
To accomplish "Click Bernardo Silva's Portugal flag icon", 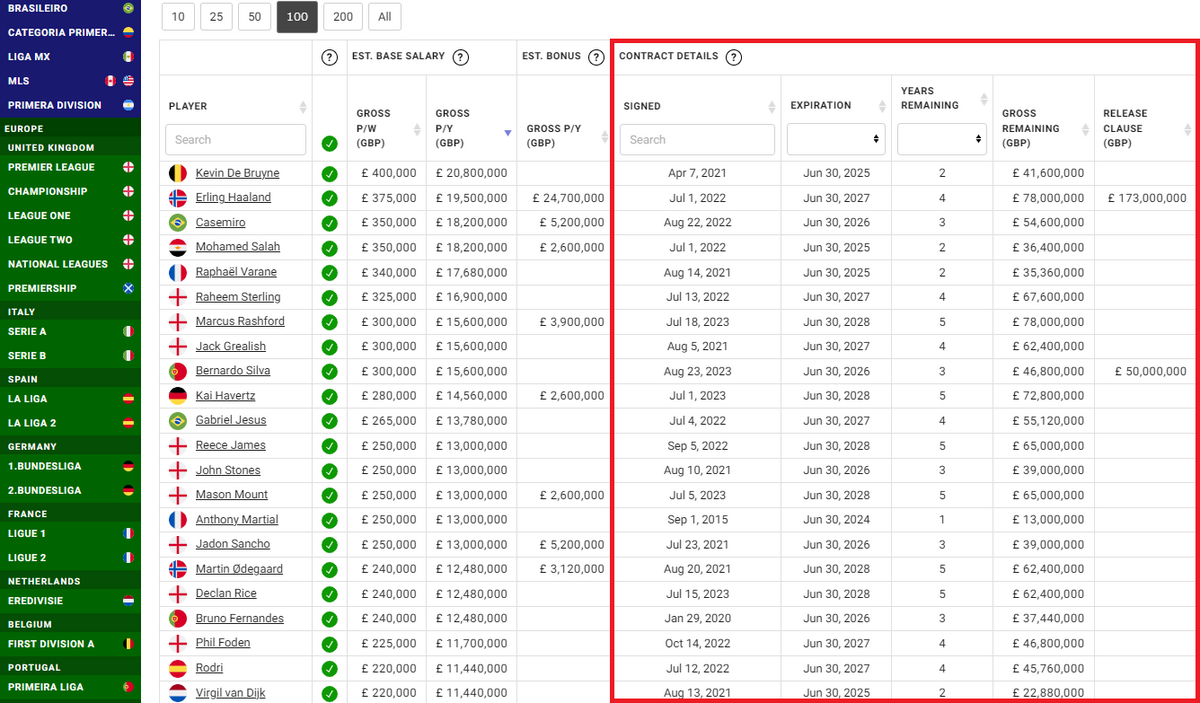I will click(178, 371).
